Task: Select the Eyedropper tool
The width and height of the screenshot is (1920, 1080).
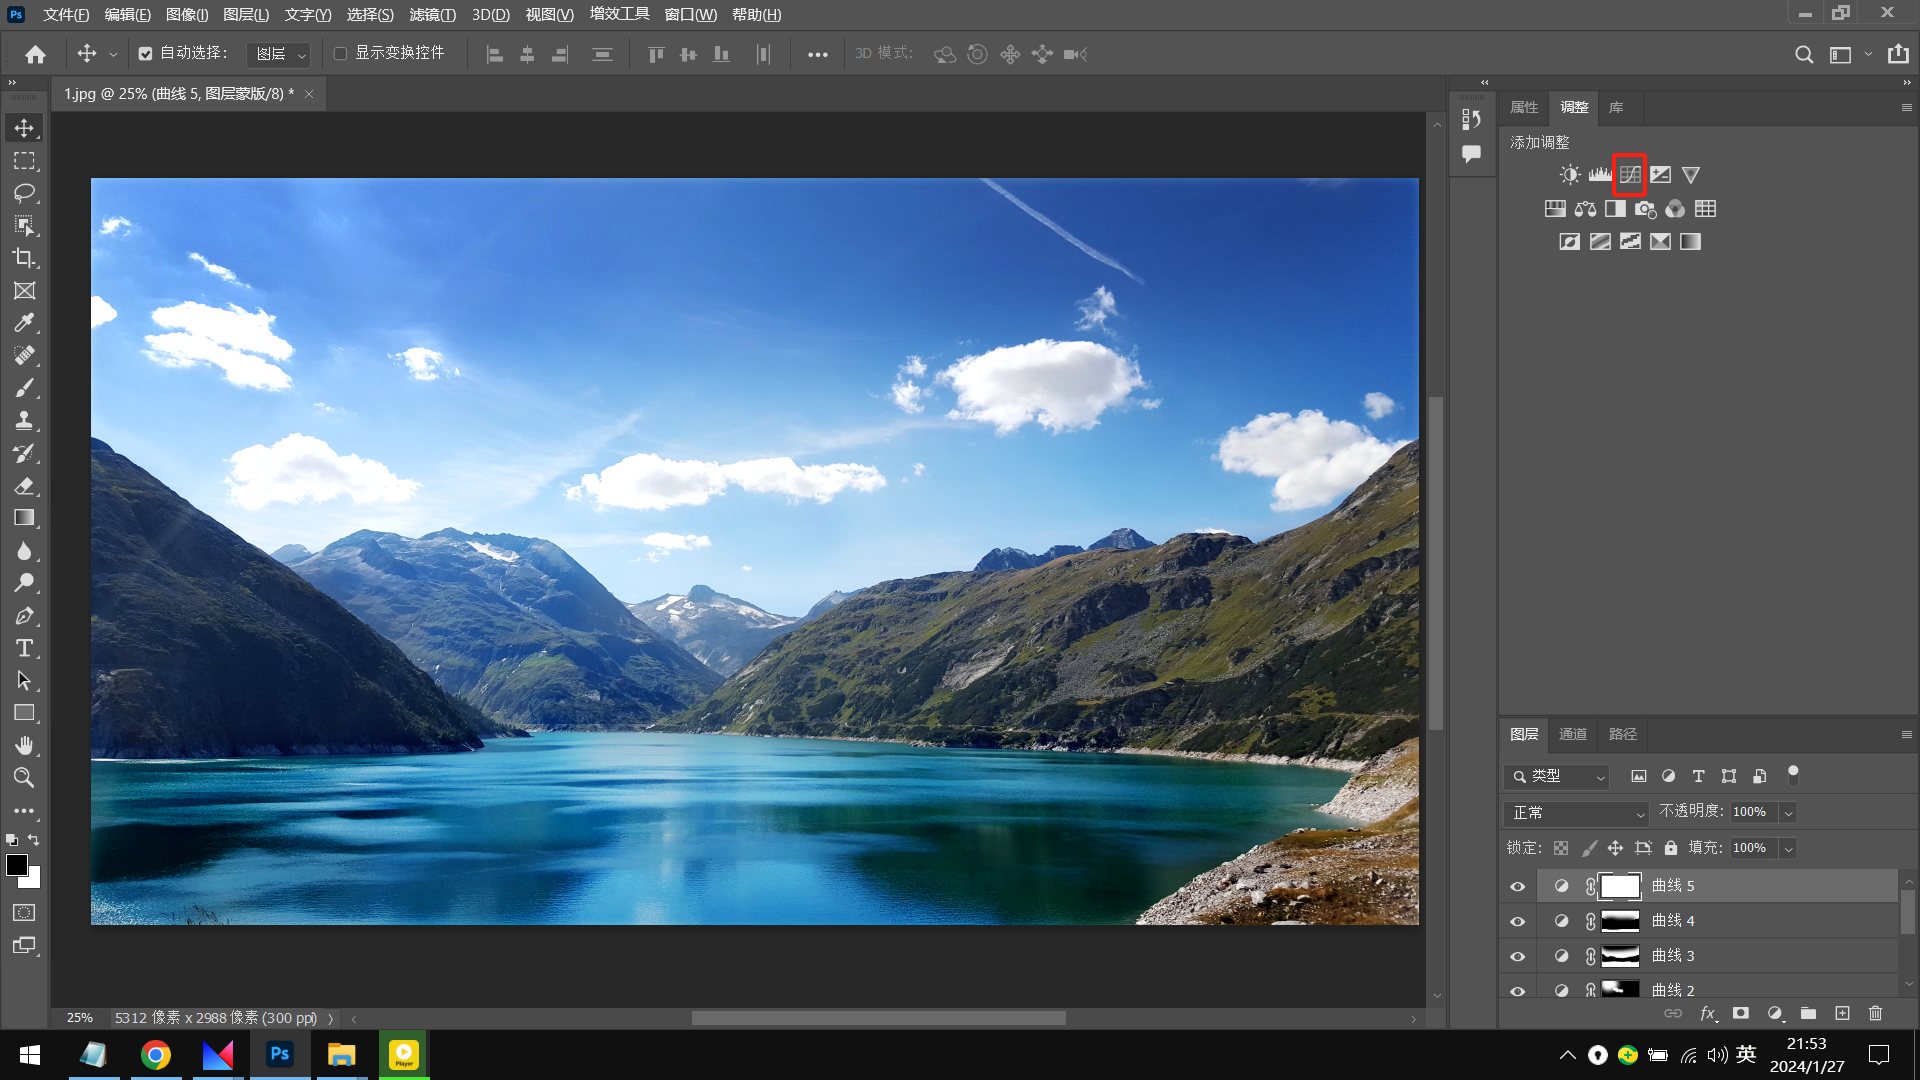Action: click(24, 323)
